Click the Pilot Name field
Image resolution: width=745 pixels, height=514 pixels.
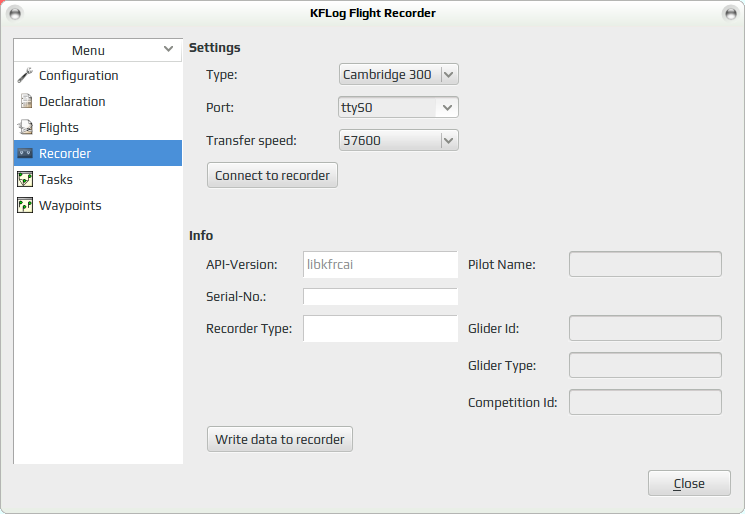point(645,264)
